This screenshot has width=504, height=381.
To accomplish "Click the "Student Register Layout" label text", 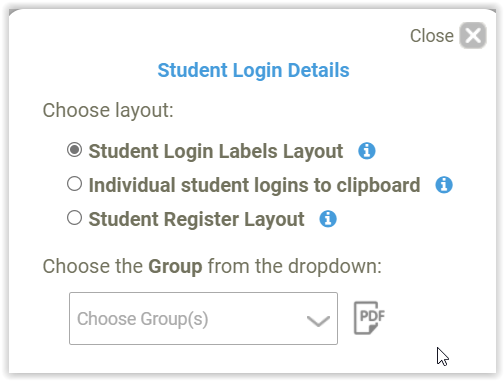I will coord(196,219).
